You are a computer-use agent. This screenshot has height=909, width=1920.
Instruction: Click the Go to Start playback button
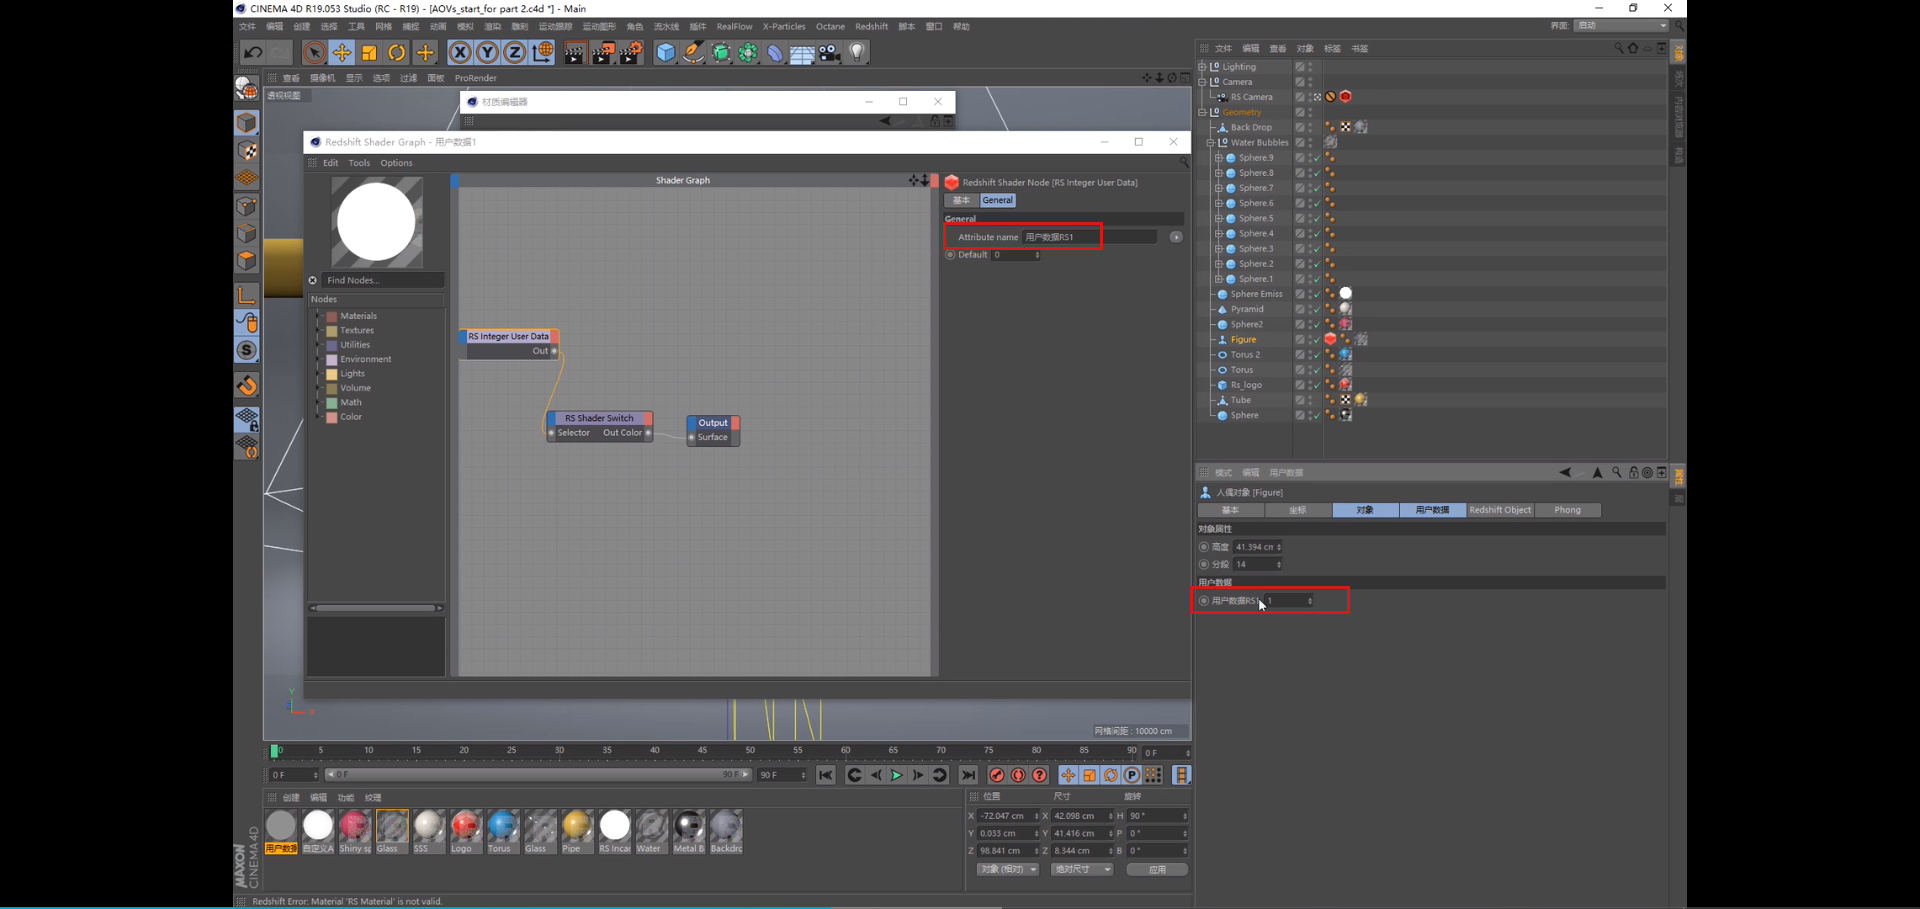tap(826, 775)
